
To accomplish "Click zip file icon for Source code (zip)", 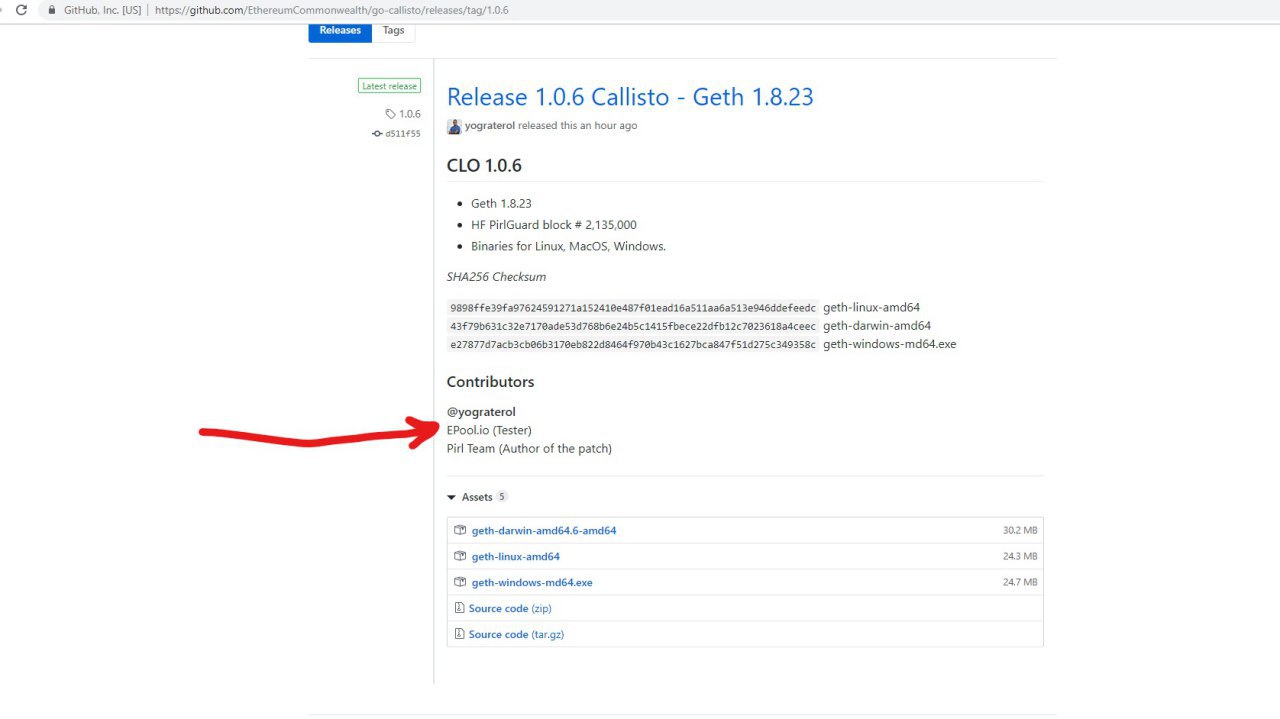I will pos(459,608).
